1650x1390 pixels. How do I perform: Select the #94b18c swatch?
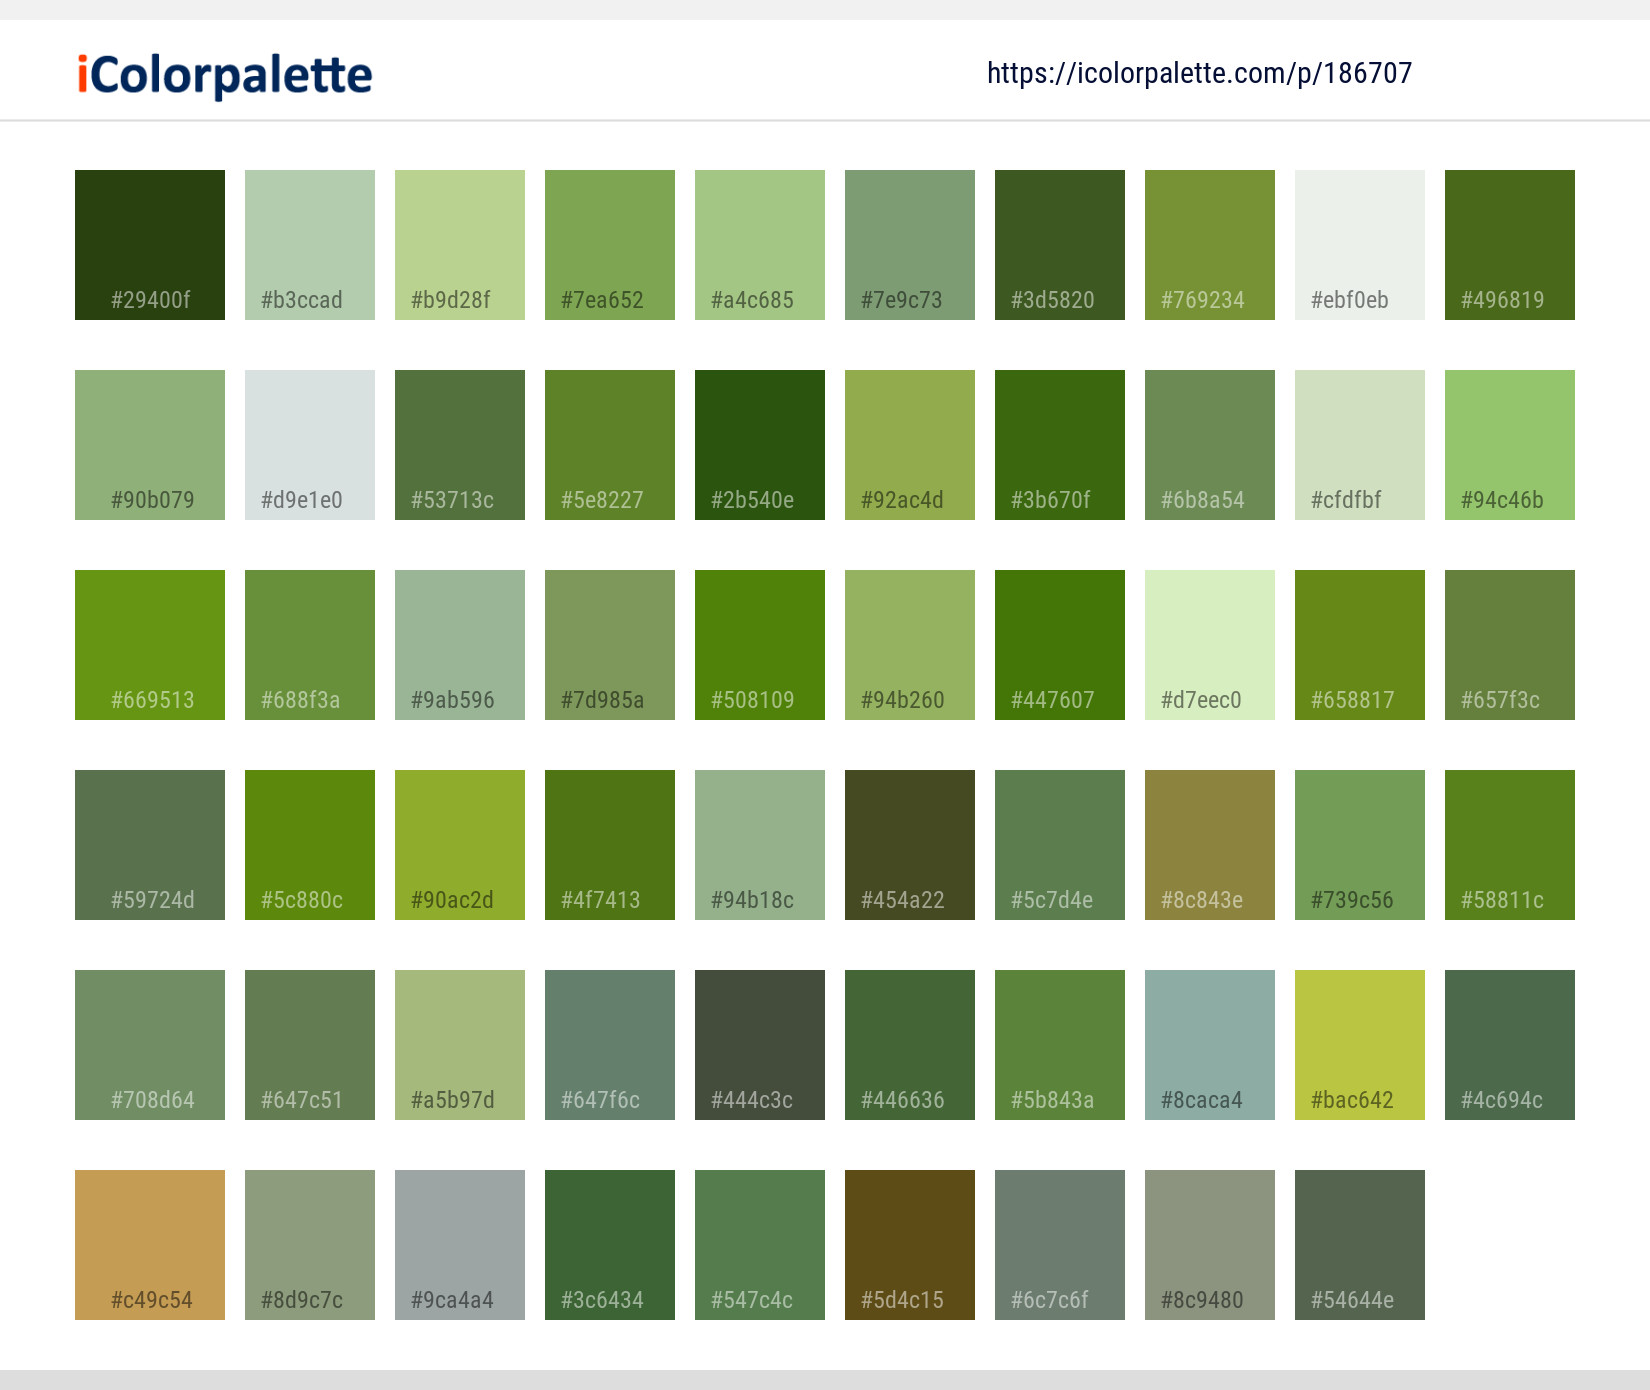760,845
